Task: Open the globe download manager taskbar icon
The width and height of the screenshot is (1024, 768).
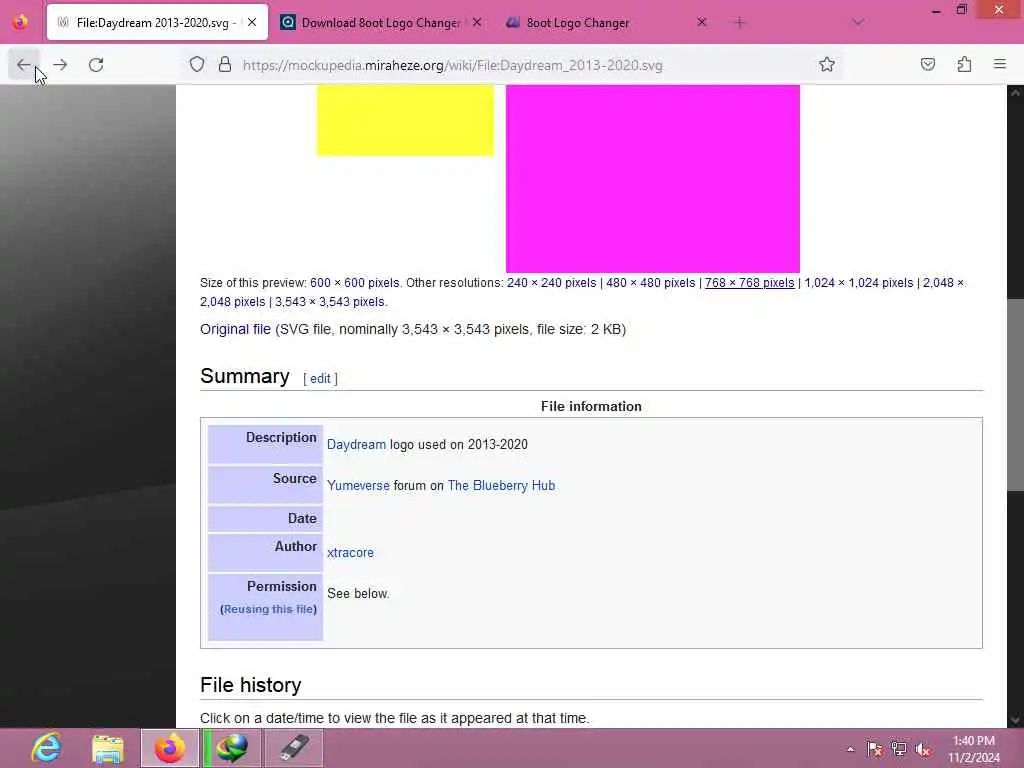Action: (x=232, y=748)
